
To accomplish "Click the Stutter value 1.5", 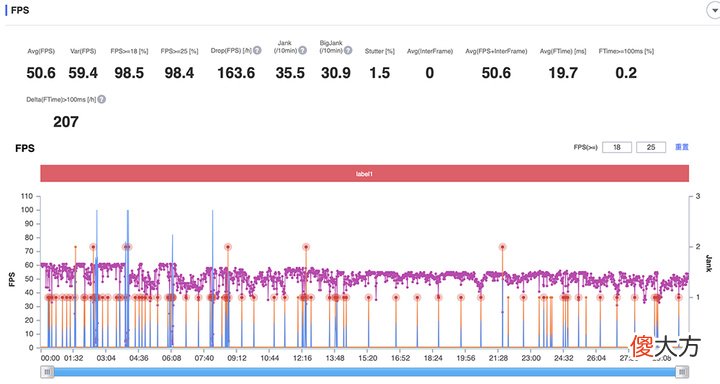I will click(379, 73).
